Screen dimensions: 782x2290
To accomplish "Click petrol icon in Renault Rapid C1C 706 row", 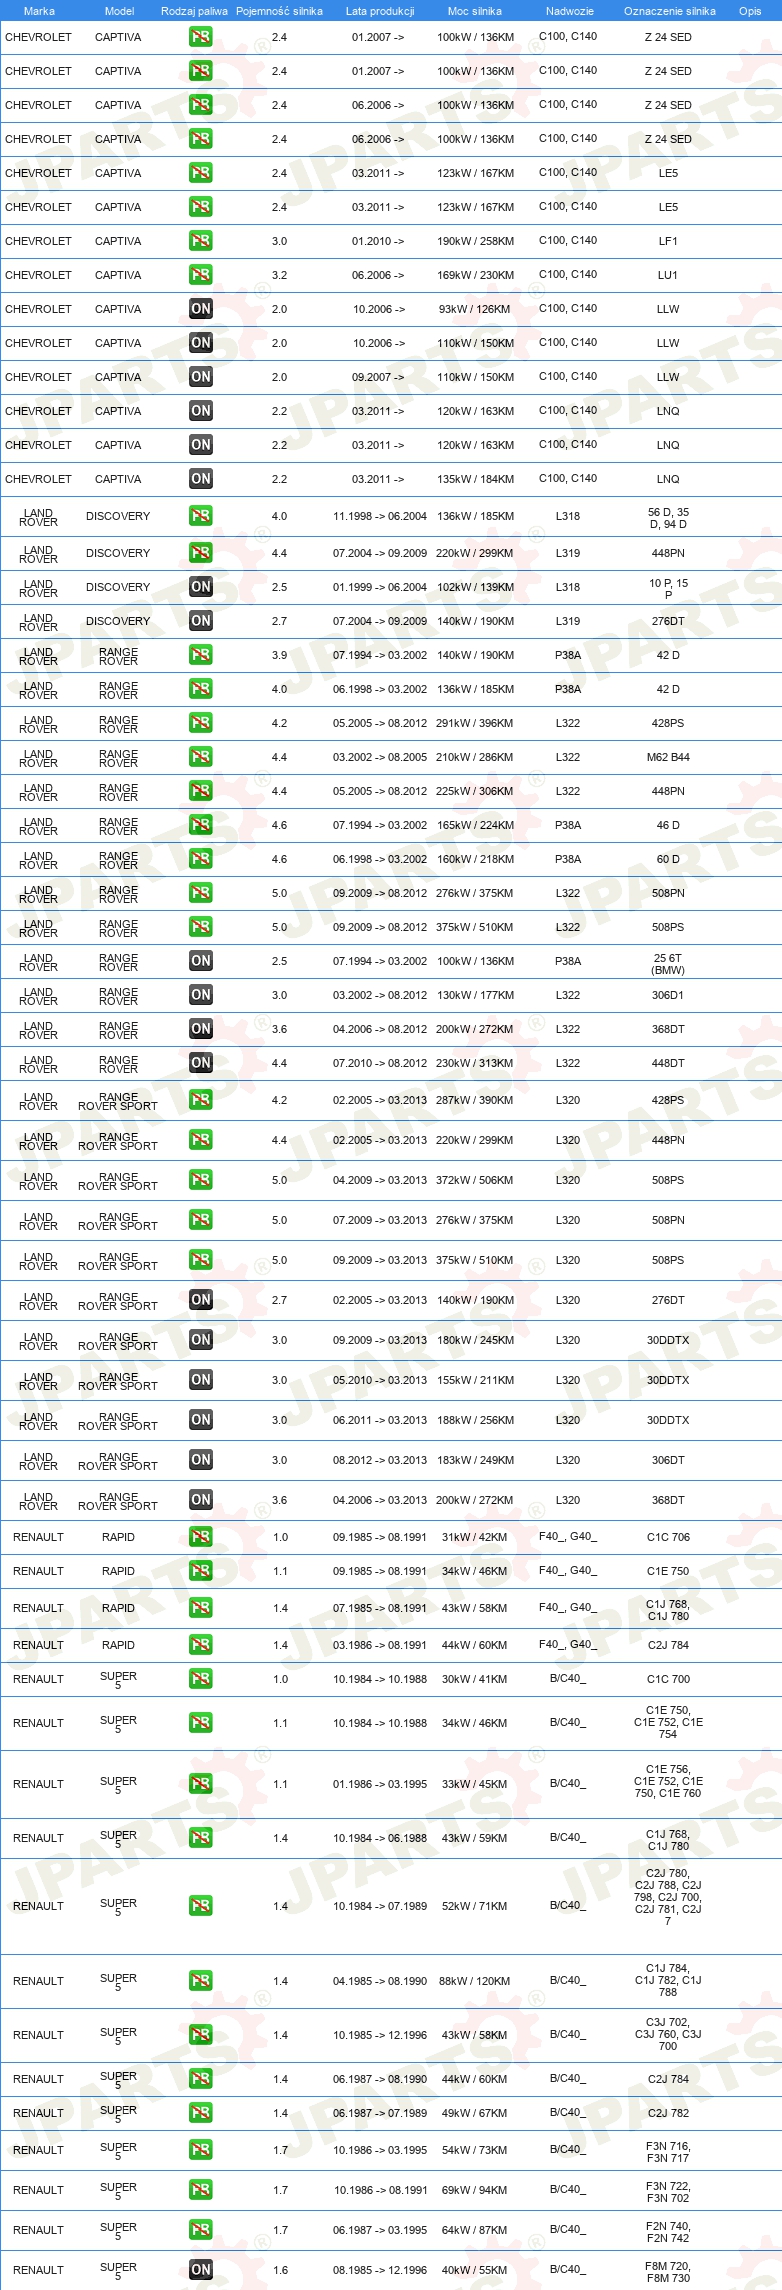I will tap(200, 1537).
